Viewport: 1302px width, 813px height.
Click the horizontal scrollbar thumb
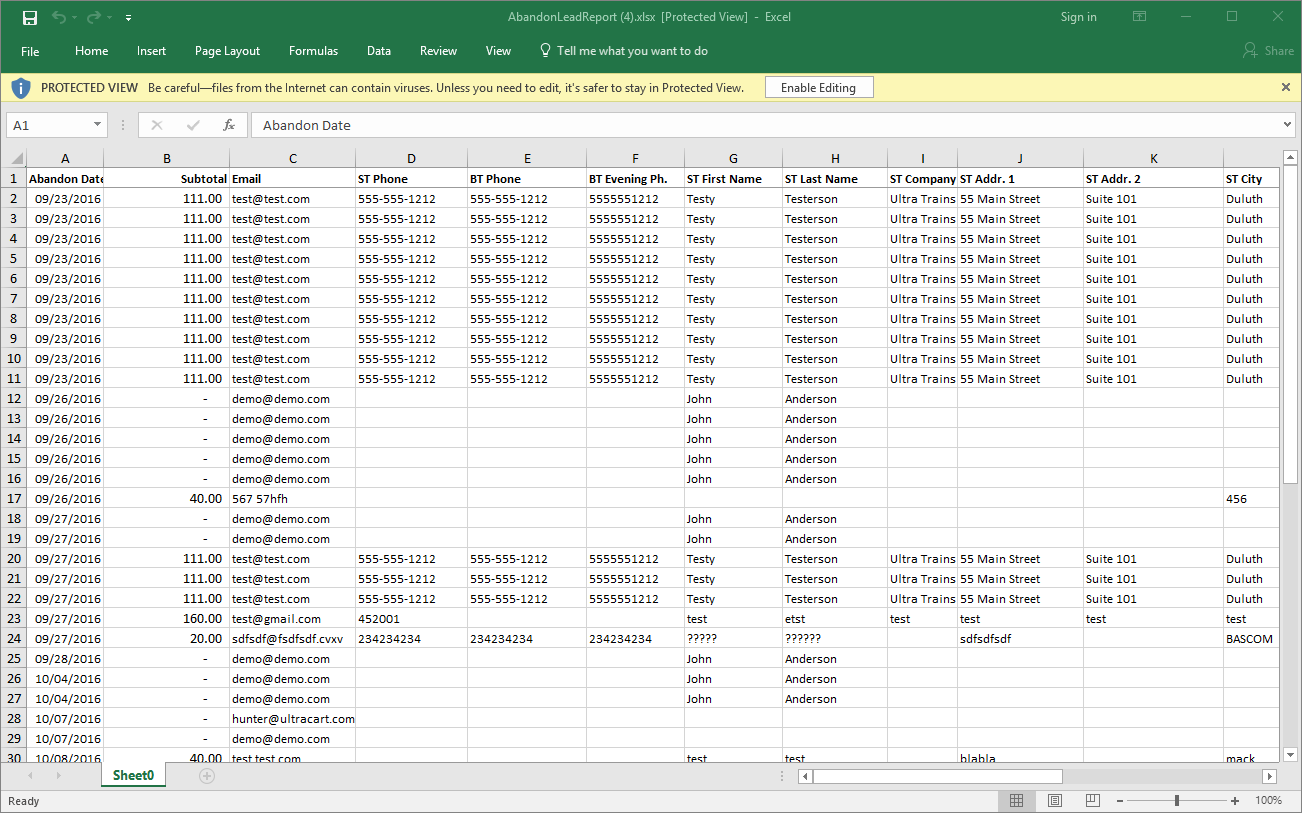(x=938, y=776)
